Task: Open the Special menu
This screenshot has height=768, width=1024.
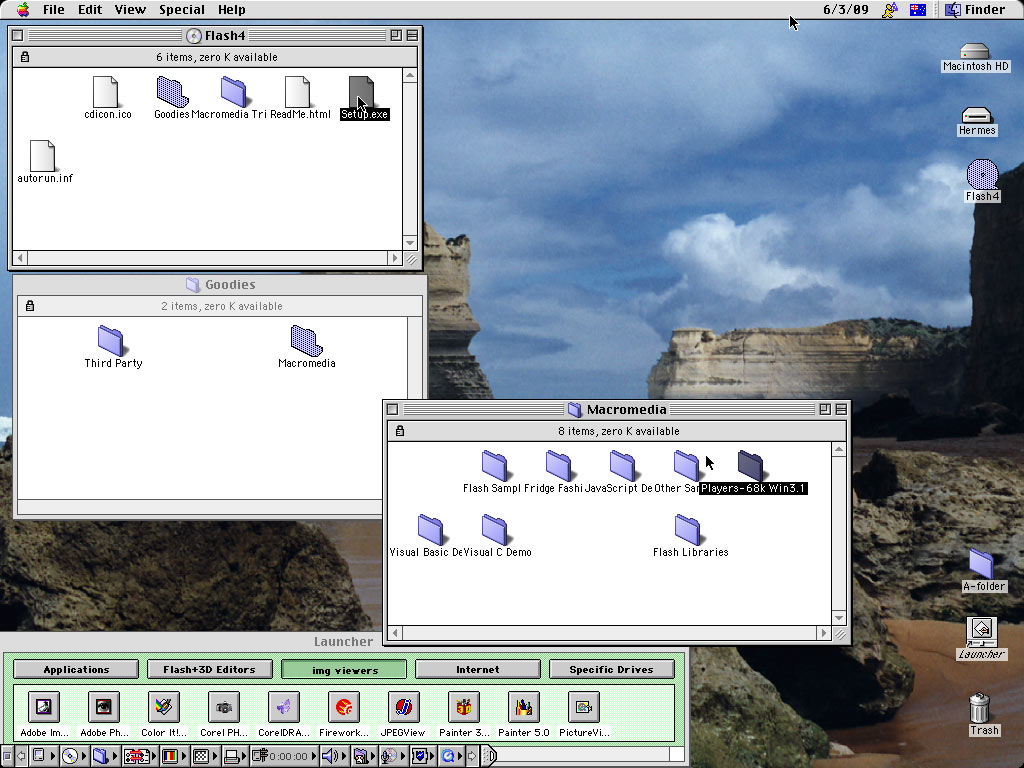Action: click(182, 9)
